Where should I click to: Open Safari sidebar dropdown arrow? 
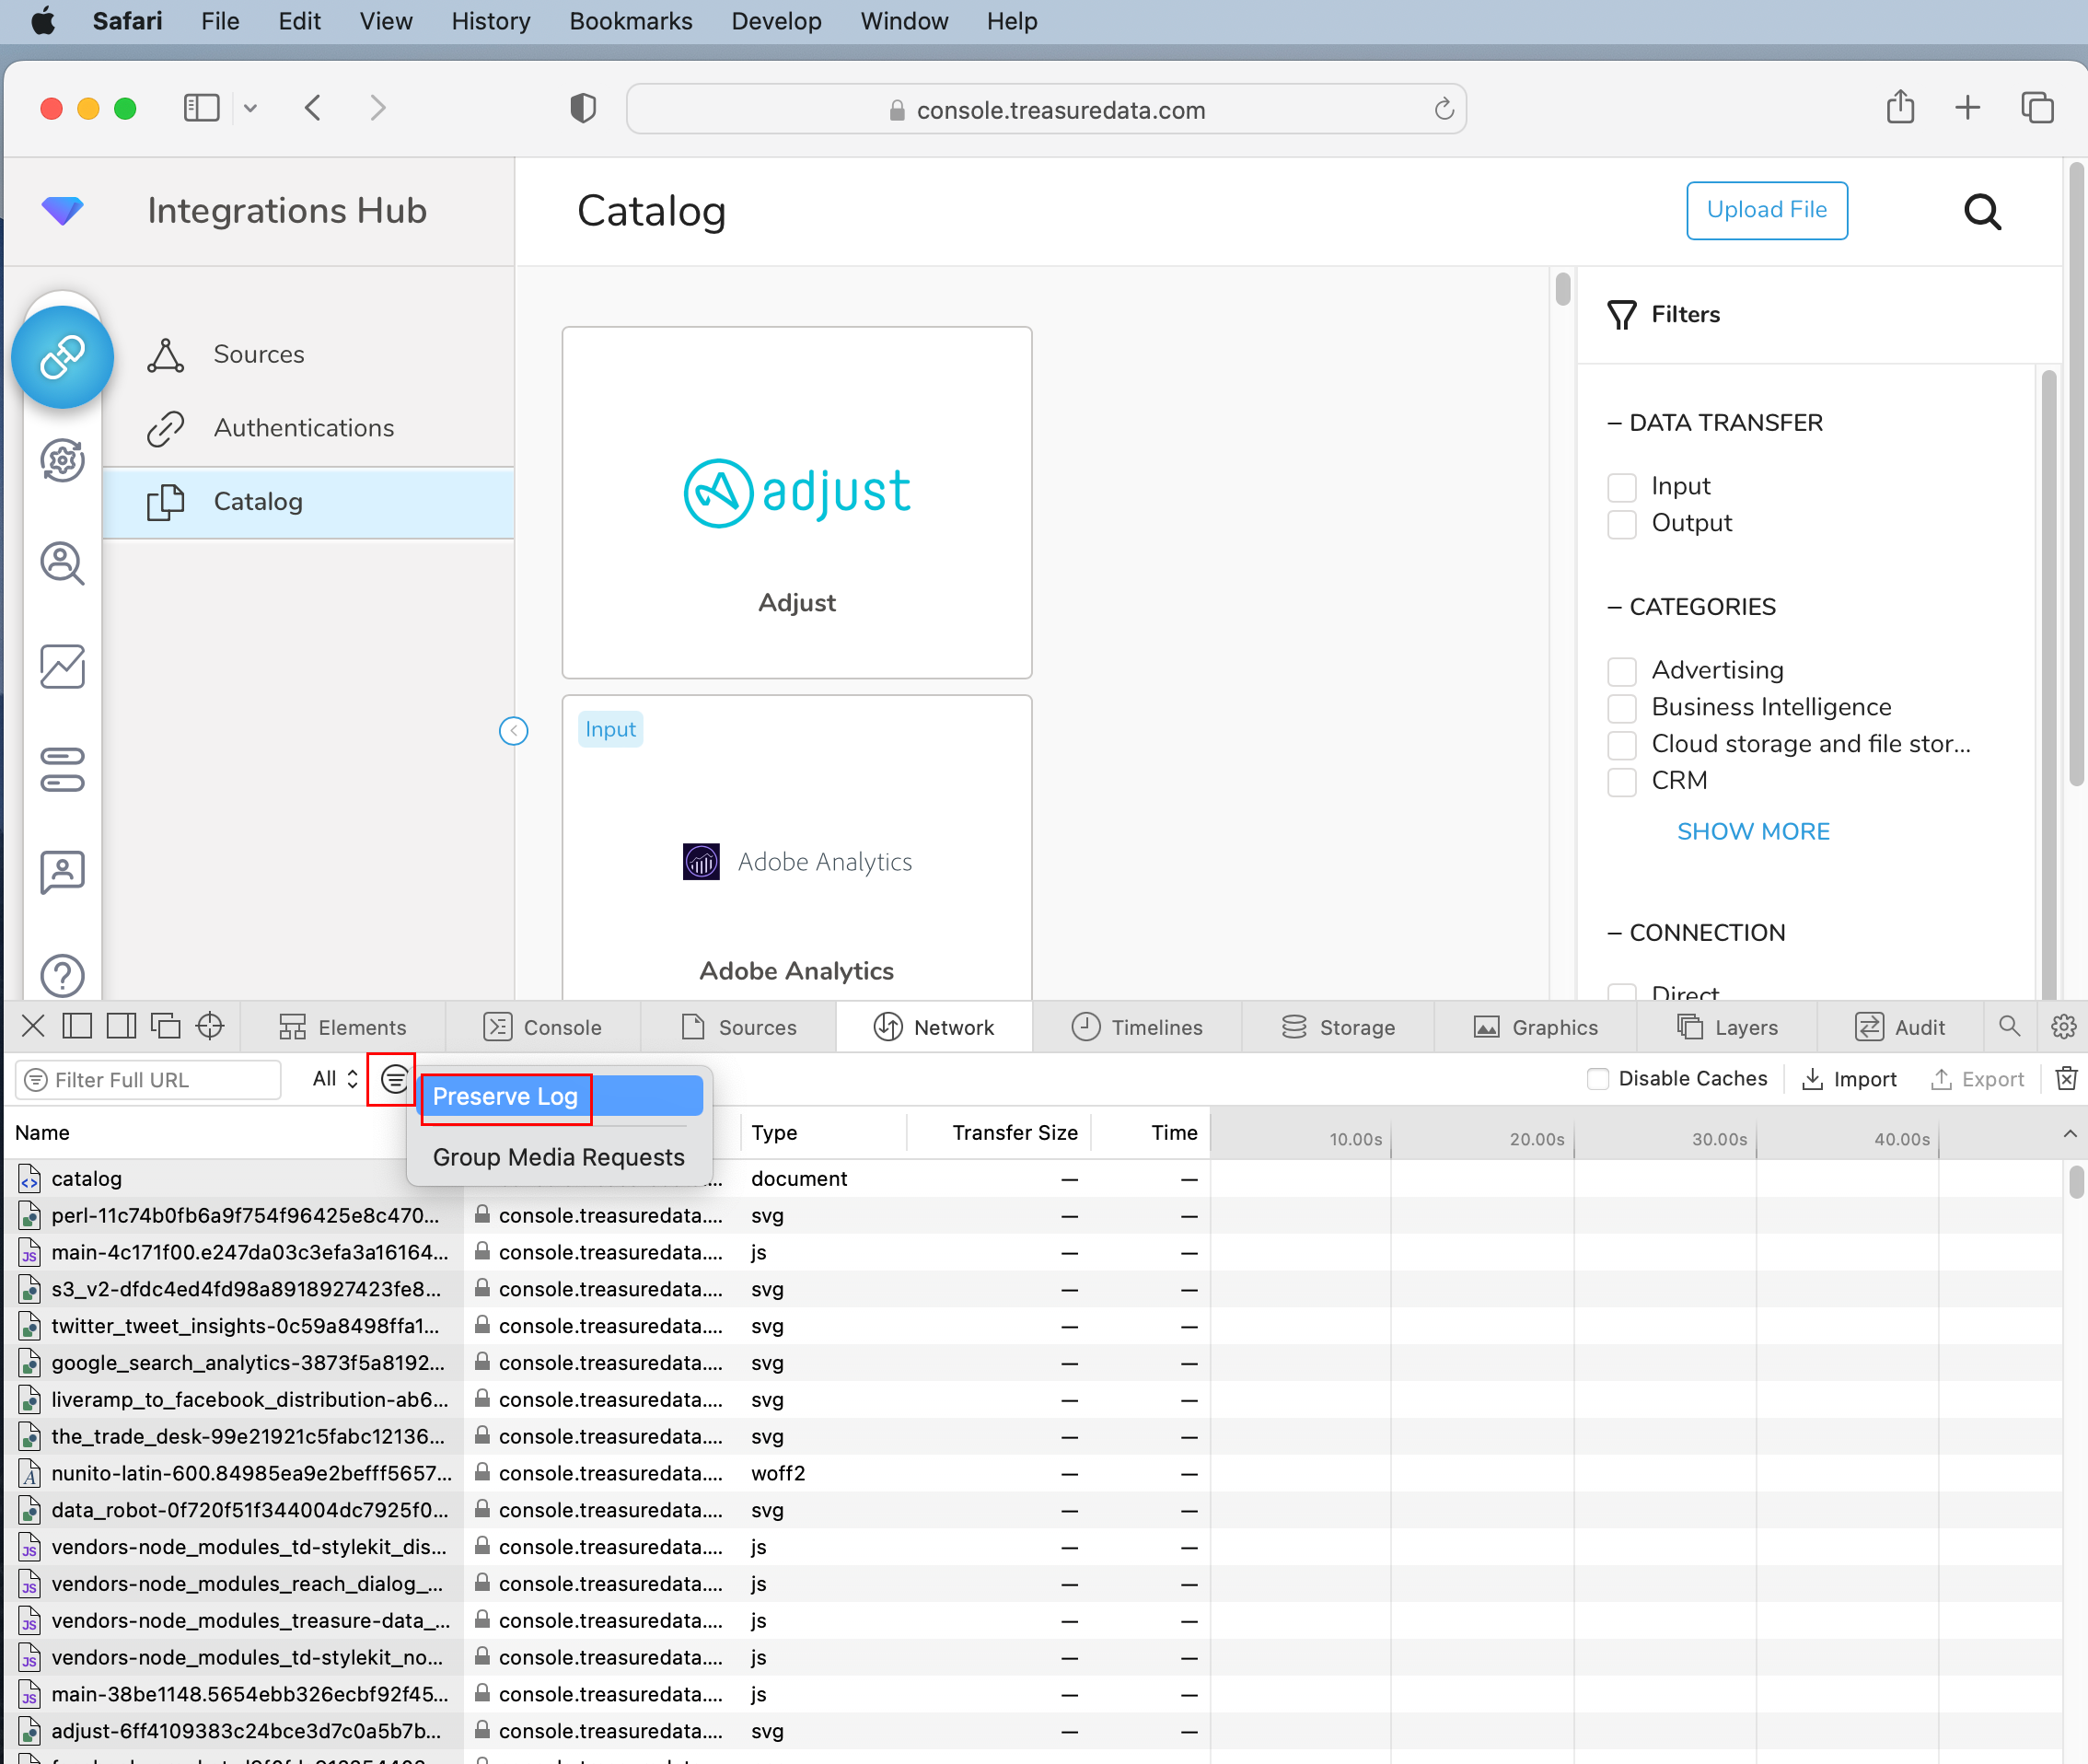coord(250,108)
